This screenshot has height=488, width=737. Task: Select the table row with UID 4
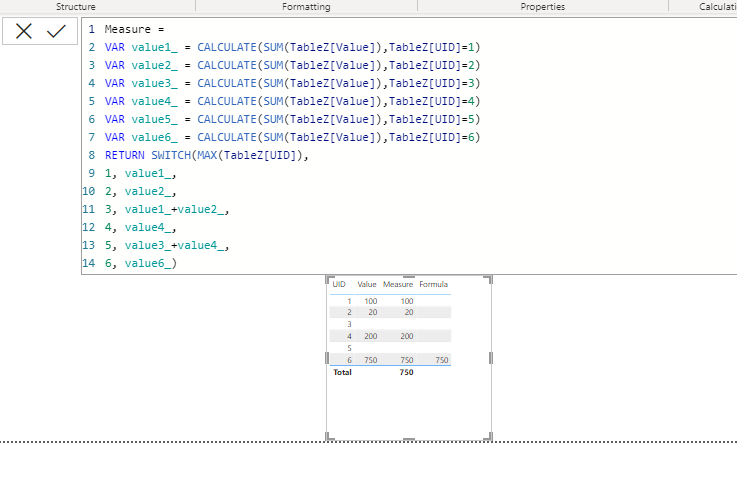(390, 336)
